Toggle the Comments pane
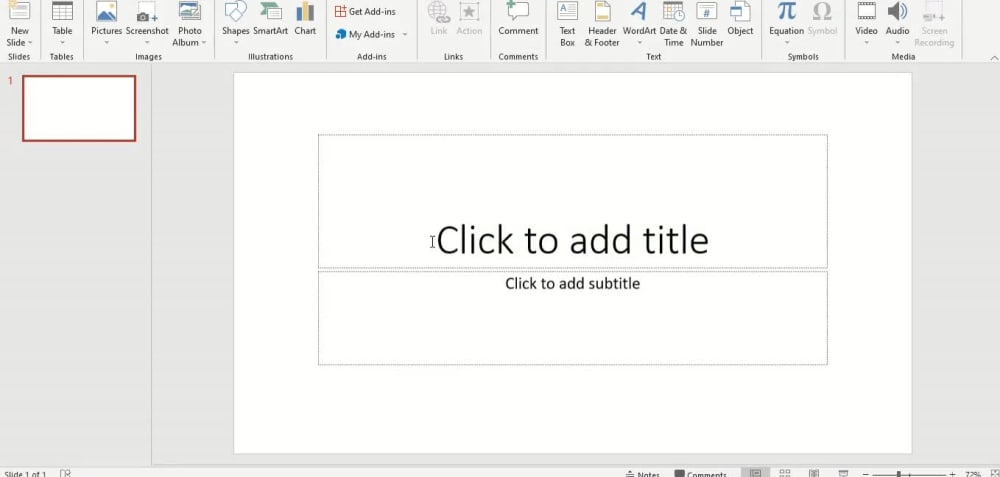 [x=701, y=474]
